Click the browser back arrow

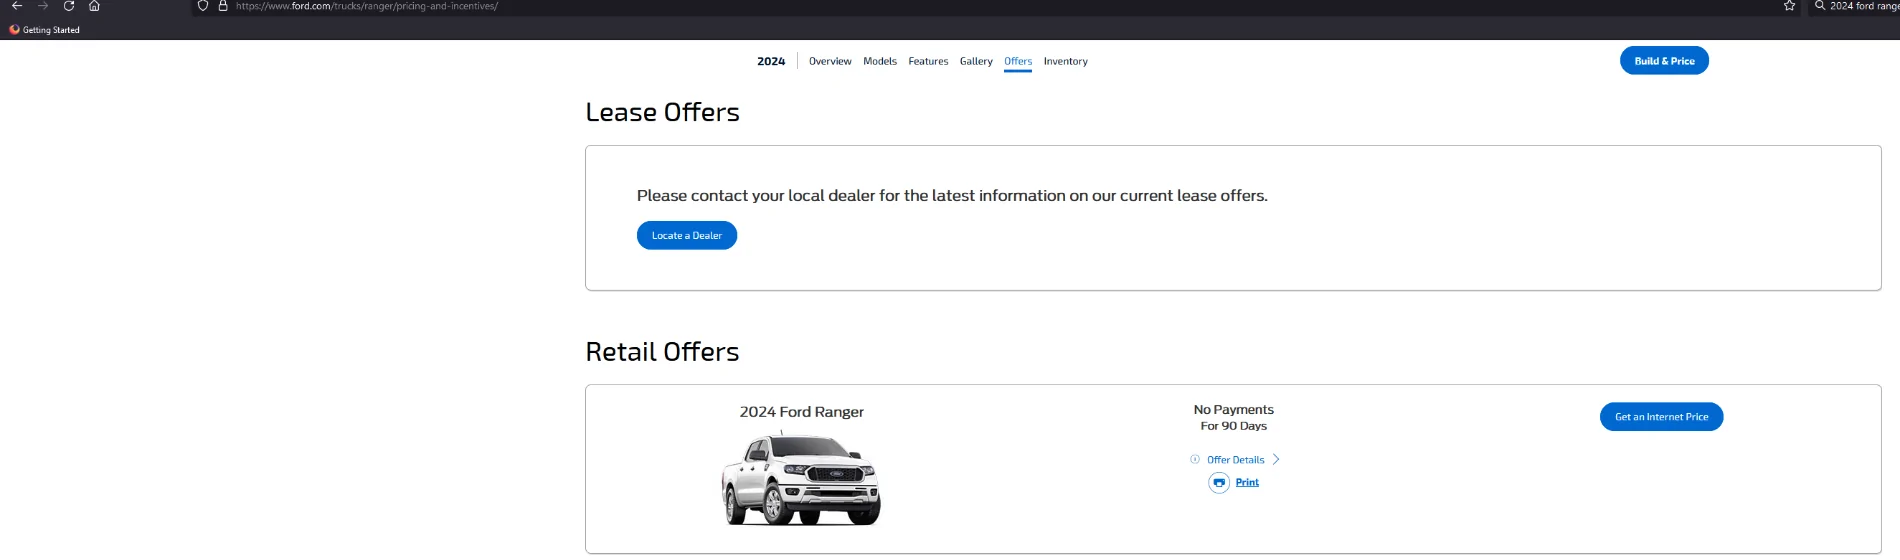(17, 6)
